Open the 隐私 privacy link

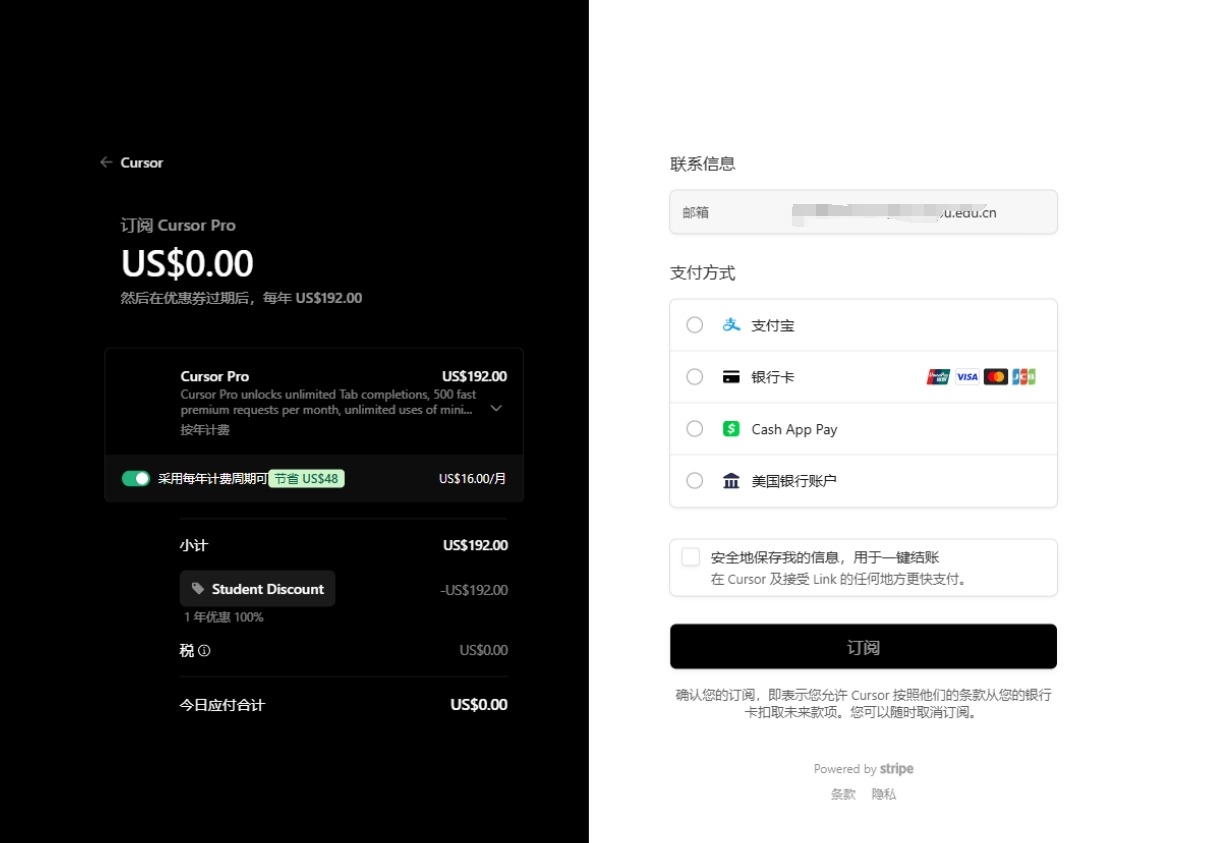tap(884, 794)
